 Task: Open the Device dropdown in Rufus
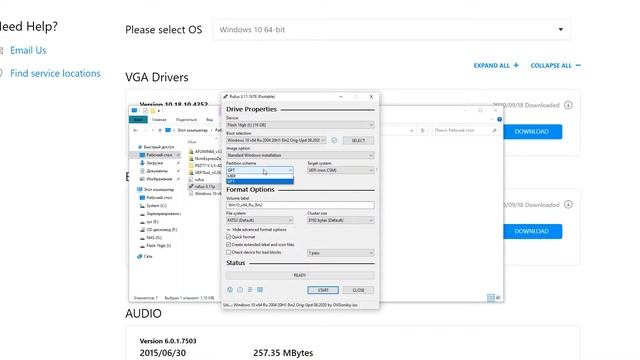[x=300, y=125]
